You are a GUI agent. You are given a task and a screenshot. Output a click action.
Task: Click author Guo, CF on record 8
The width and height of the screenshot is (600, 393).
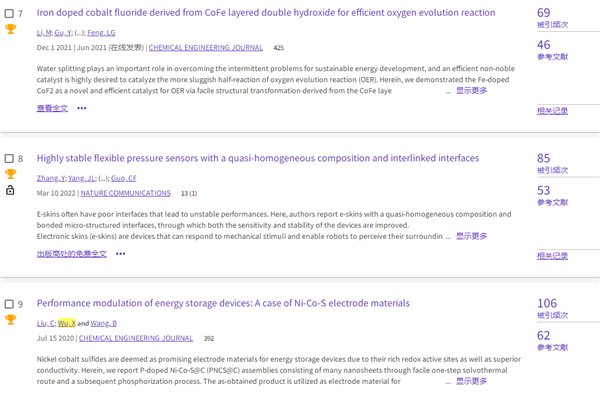[x=124, y=178]
